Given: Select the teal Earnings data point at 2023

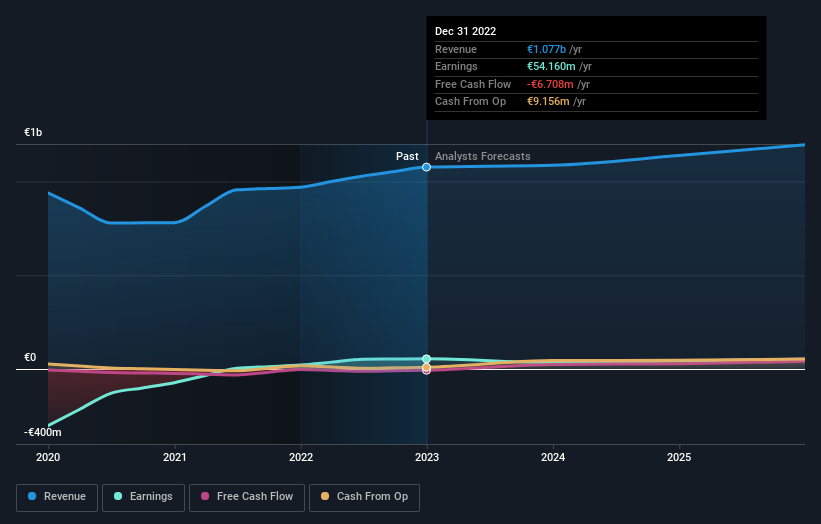Looking at the screenshot, I should (427, 359).
